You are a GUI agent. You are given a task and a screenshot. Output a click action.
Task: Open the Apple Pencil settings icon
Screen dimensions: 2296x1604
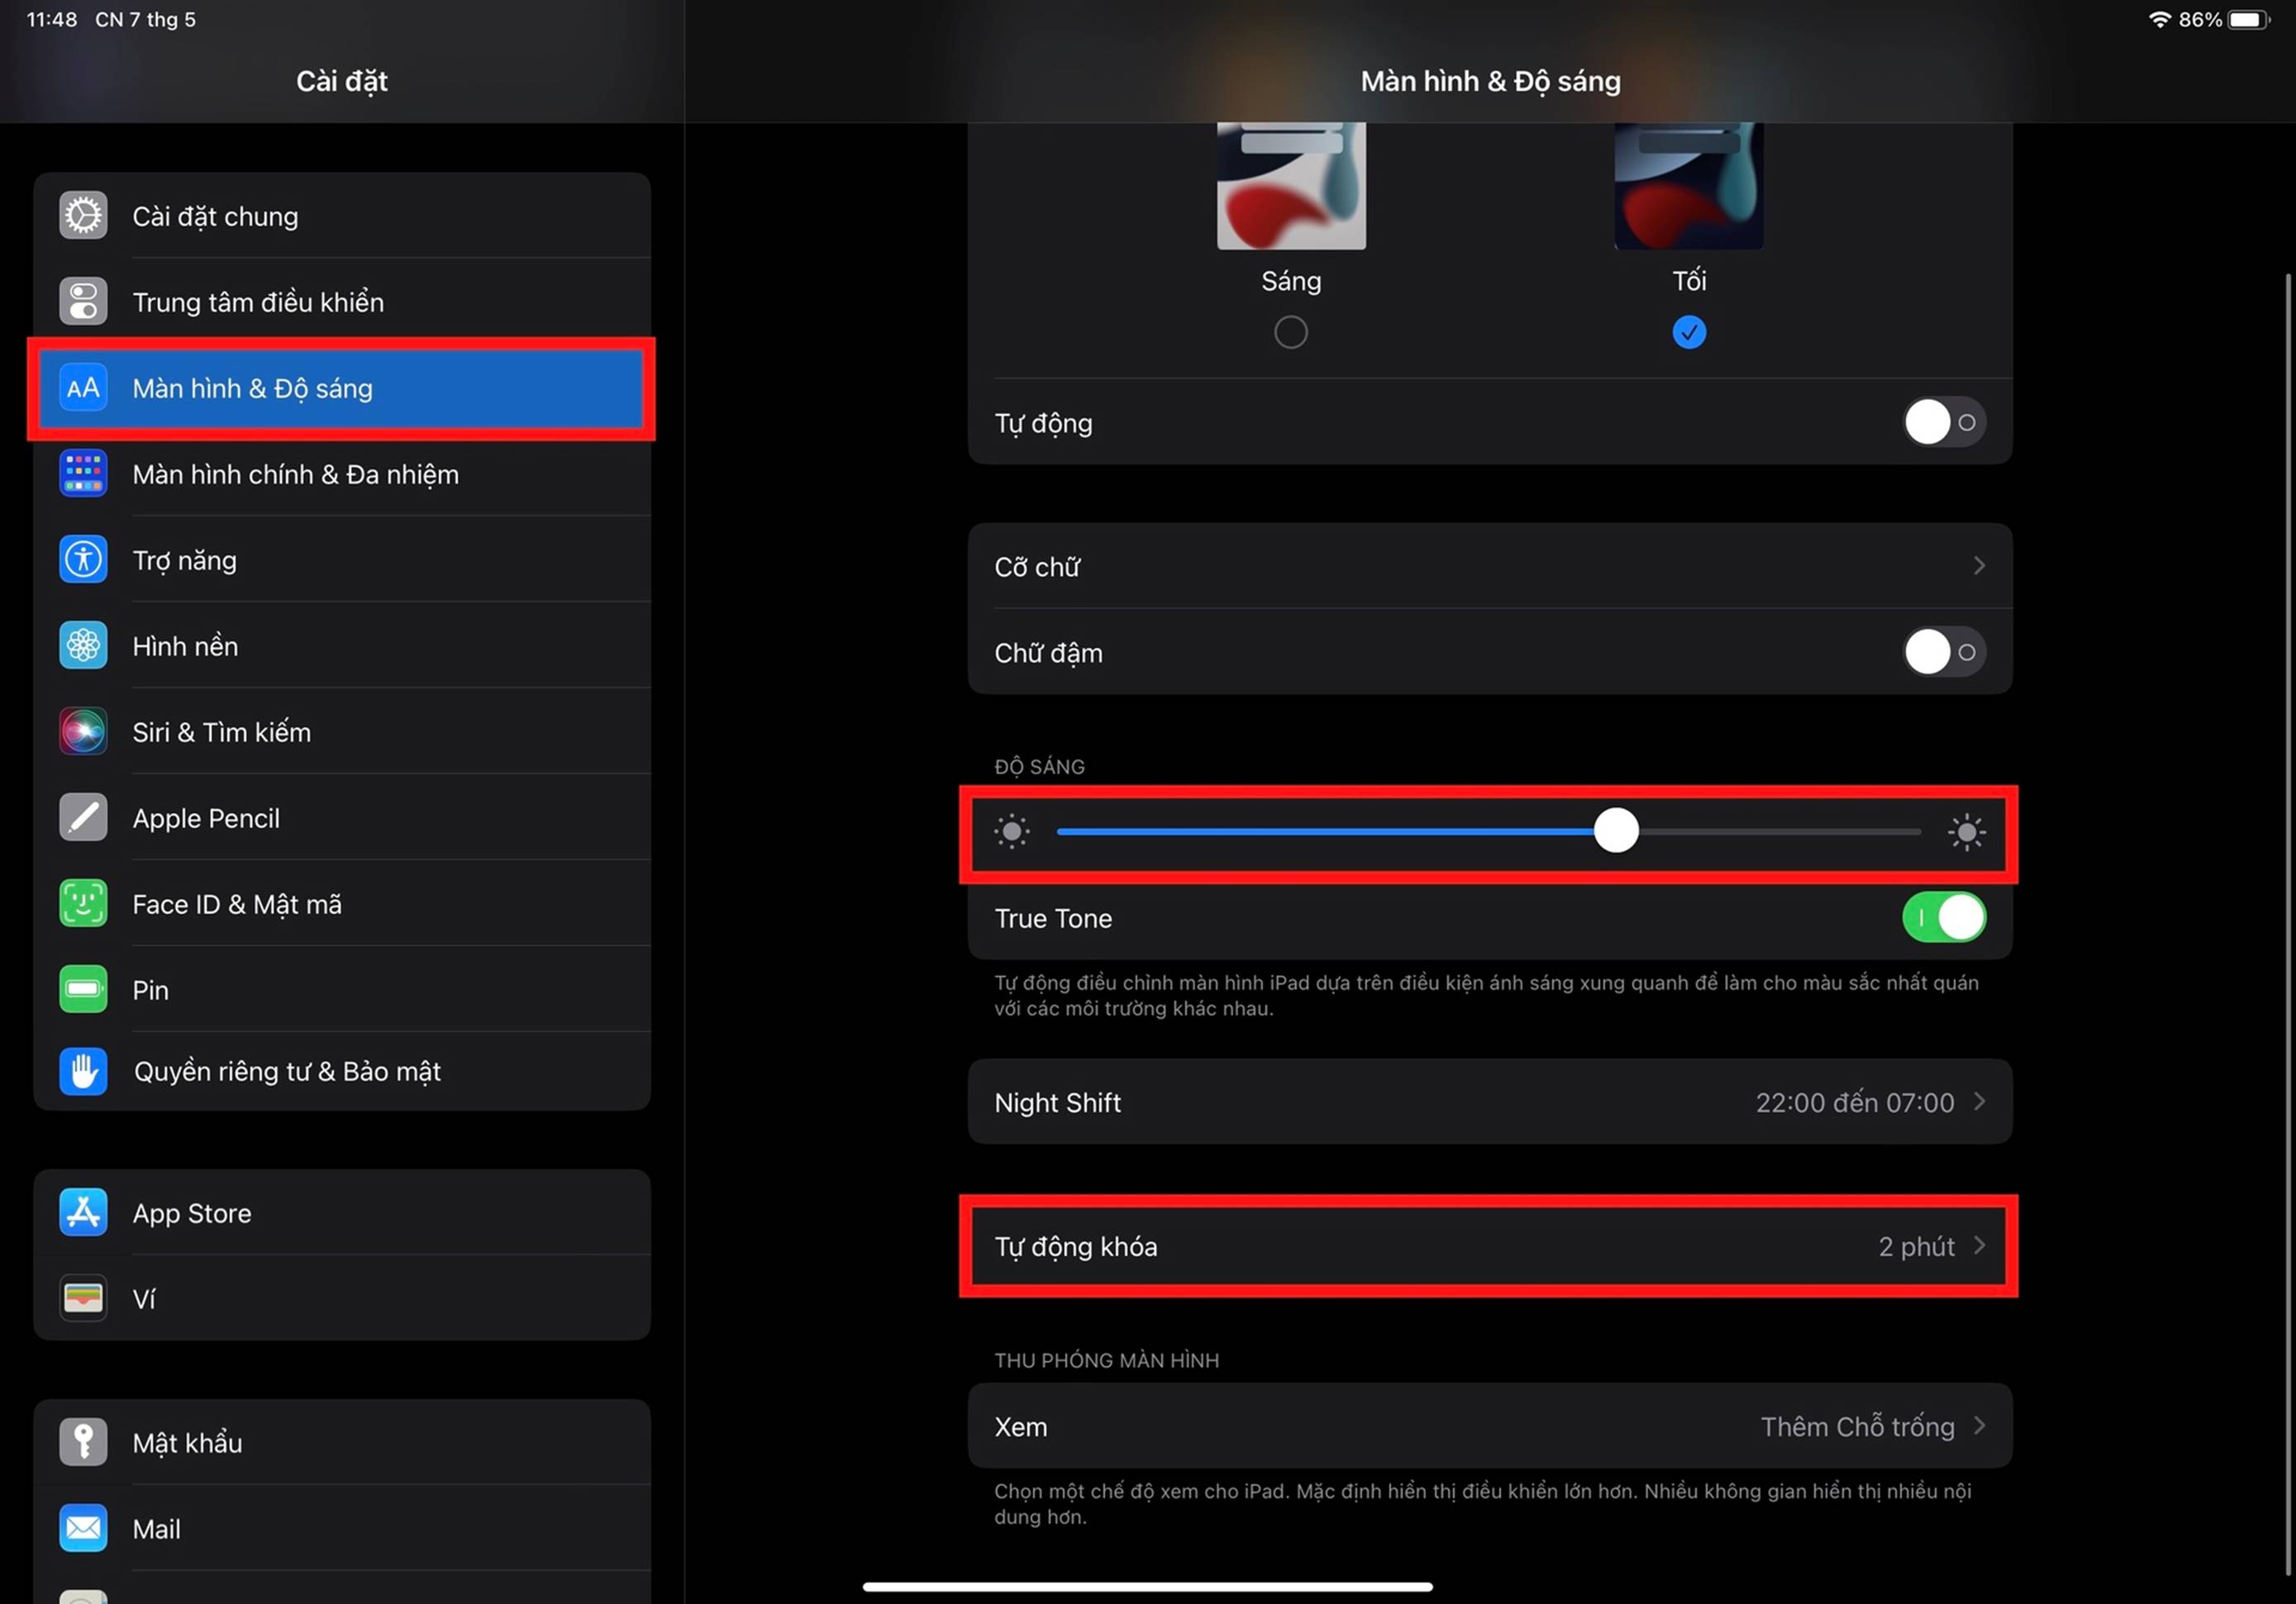click(83, 817)
